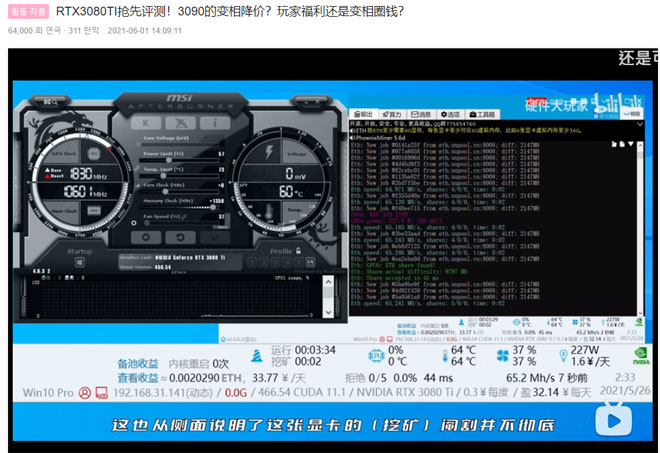660x453 pixels.
Task: Click Power Limit slider handle
Action: pyautogui.click(x=169, y=160)
